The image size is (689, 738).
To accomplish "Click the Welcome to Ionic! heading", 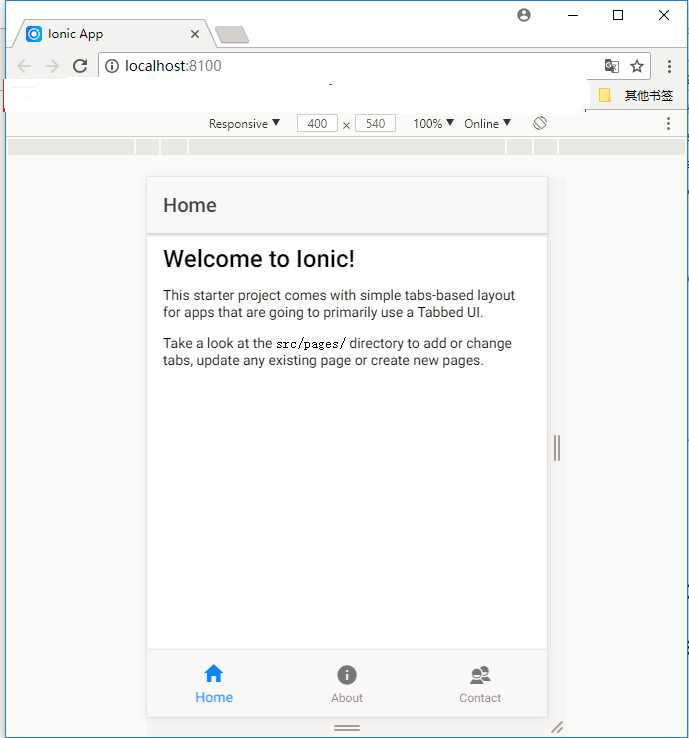I will [259, 259].
